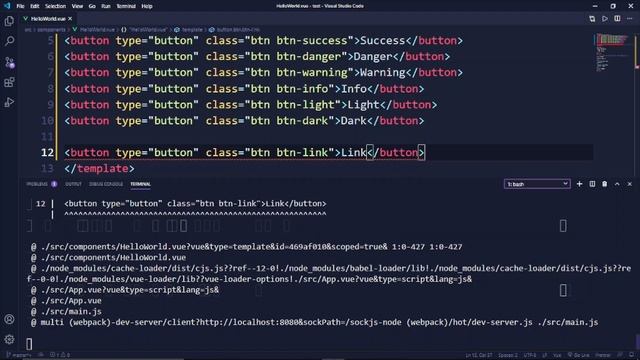
Task: Click the button.btn.btn-link breadcrumb item
Action: click(x=234, y=30)
